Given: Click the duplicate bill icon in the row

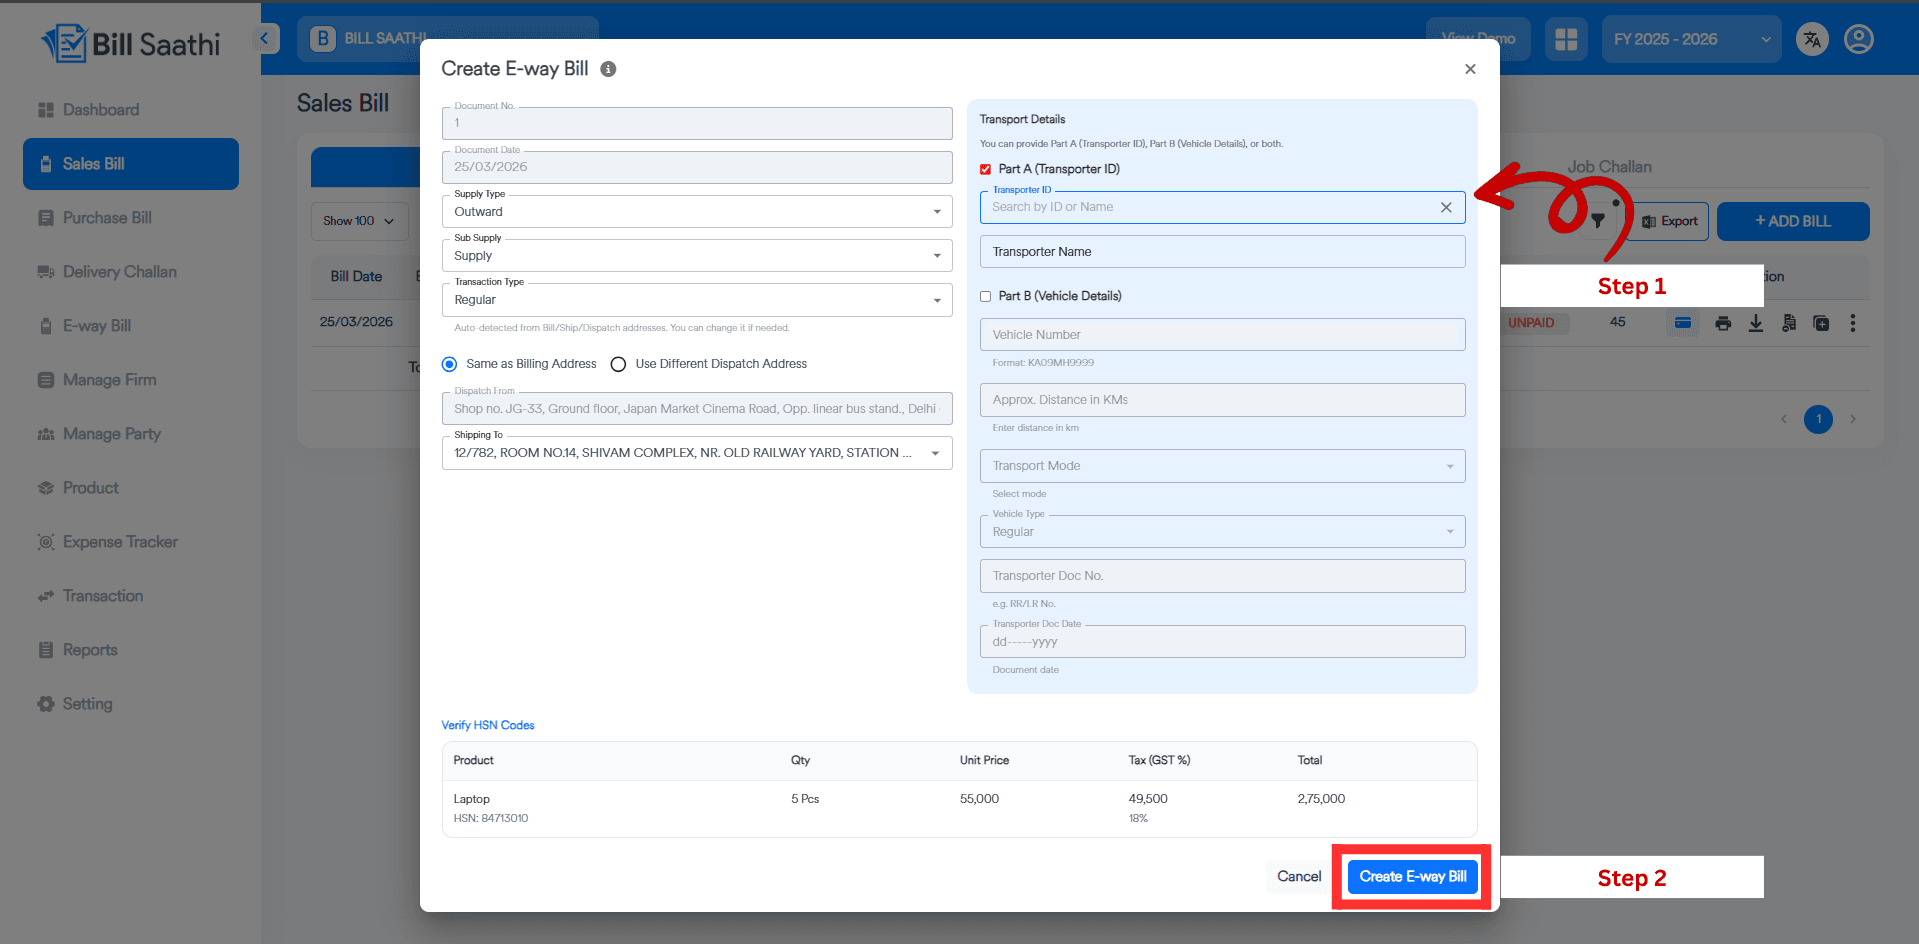Looking at the screenshot, I should [x=1821, y=323].
